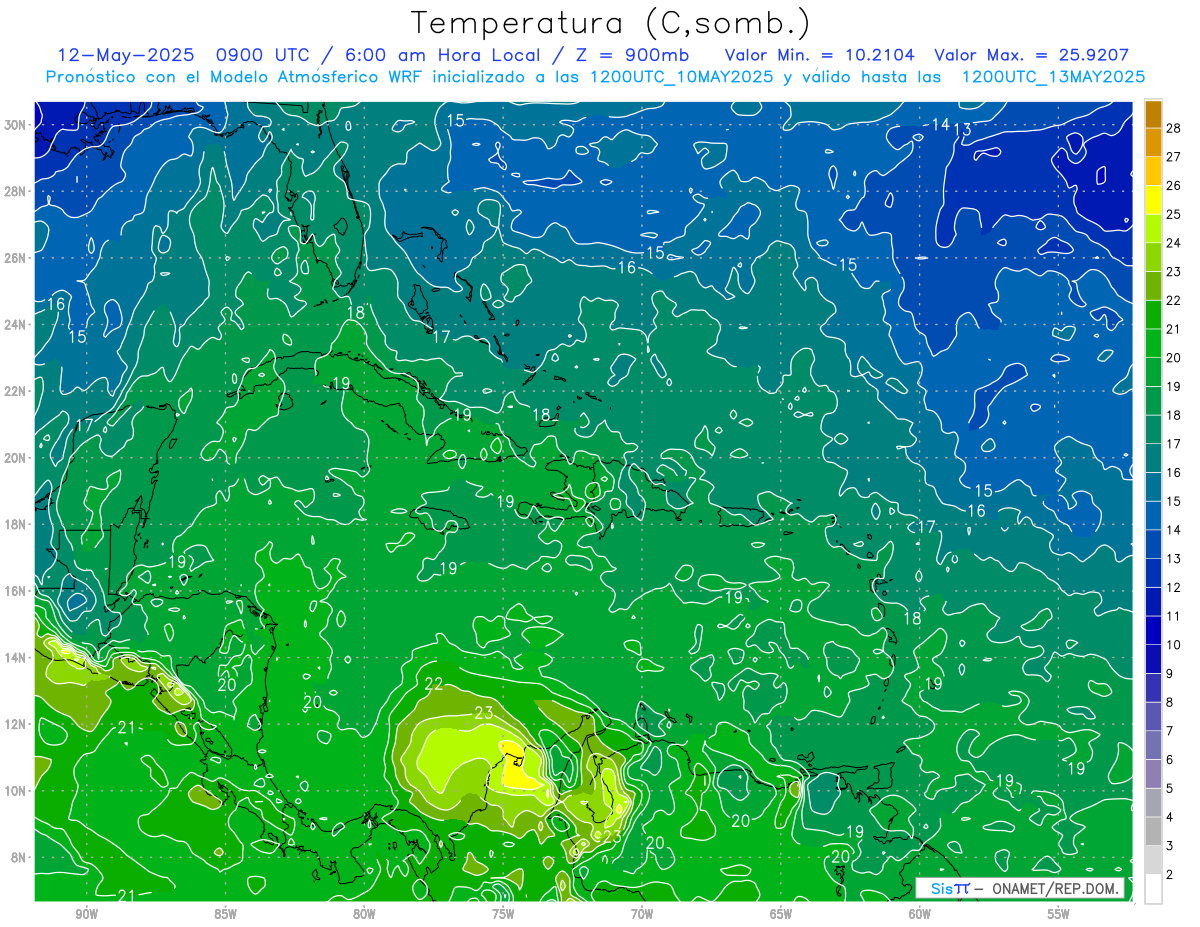
Task: Click the "22N" latitude axis label
Action: (17, 391)
